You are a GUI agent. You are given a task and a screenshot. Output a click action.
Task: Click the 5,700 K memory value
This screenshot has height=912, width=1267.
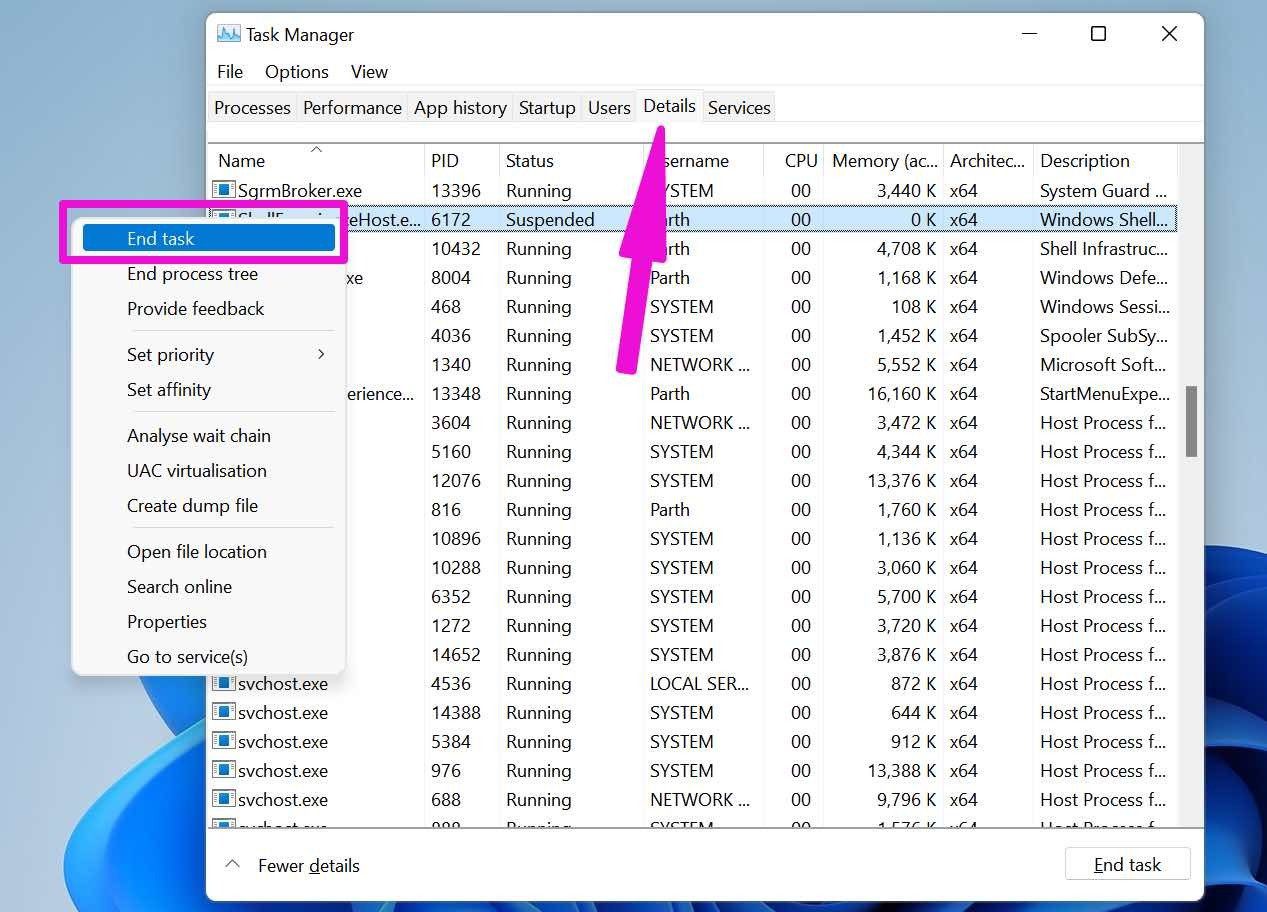(x=908, y=597)
